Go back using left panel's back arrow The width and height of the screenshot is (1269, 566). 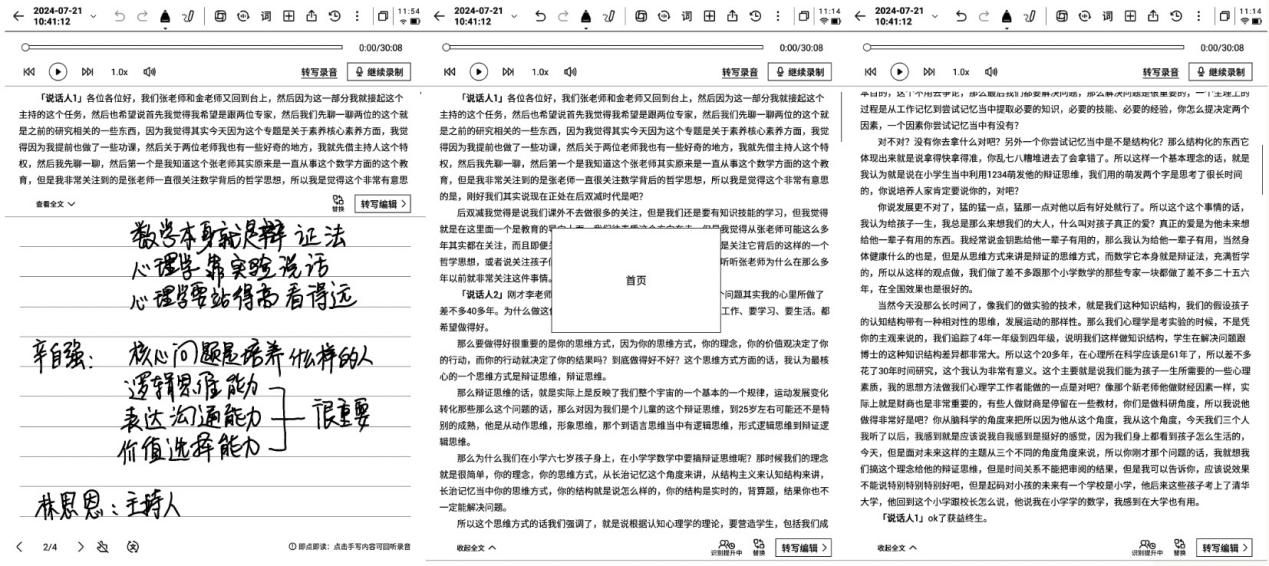[x=17, y=16]
